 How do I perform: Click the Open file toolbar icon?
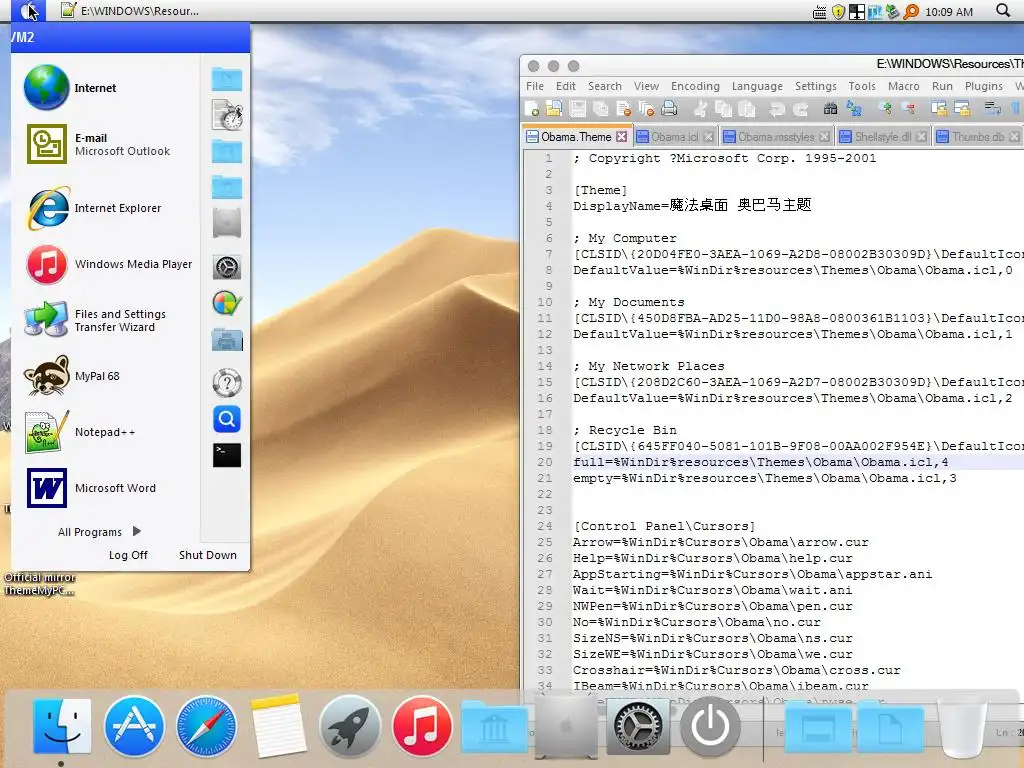click(554, 108)
